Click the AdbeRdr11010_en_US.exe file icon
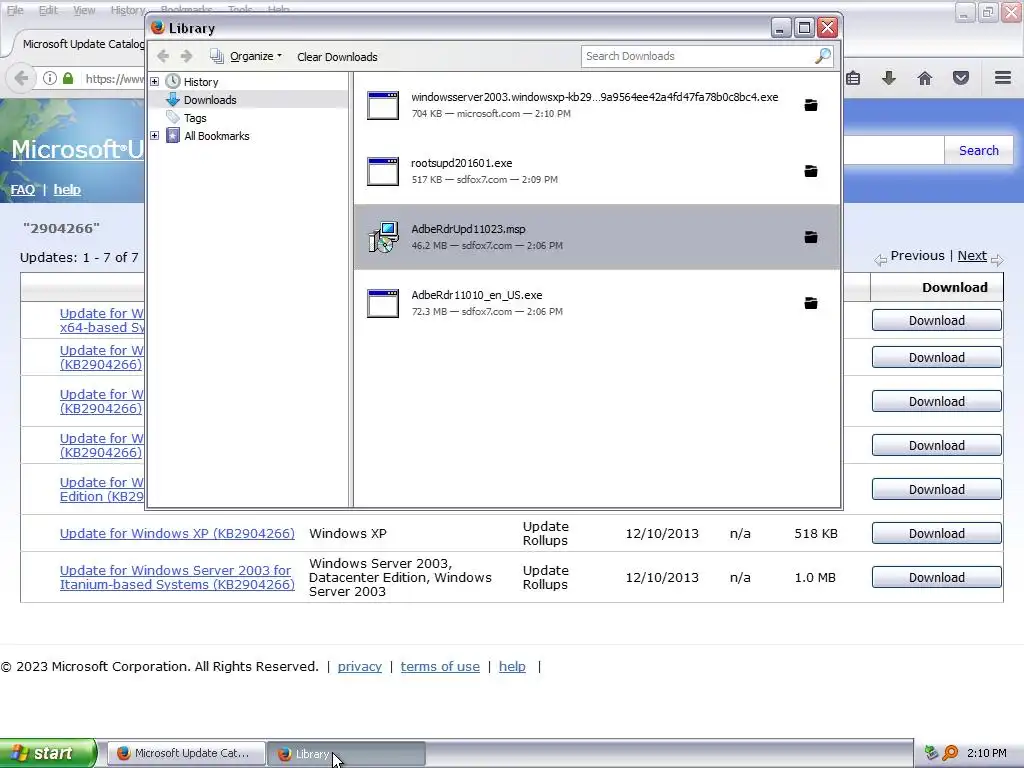 383,303
